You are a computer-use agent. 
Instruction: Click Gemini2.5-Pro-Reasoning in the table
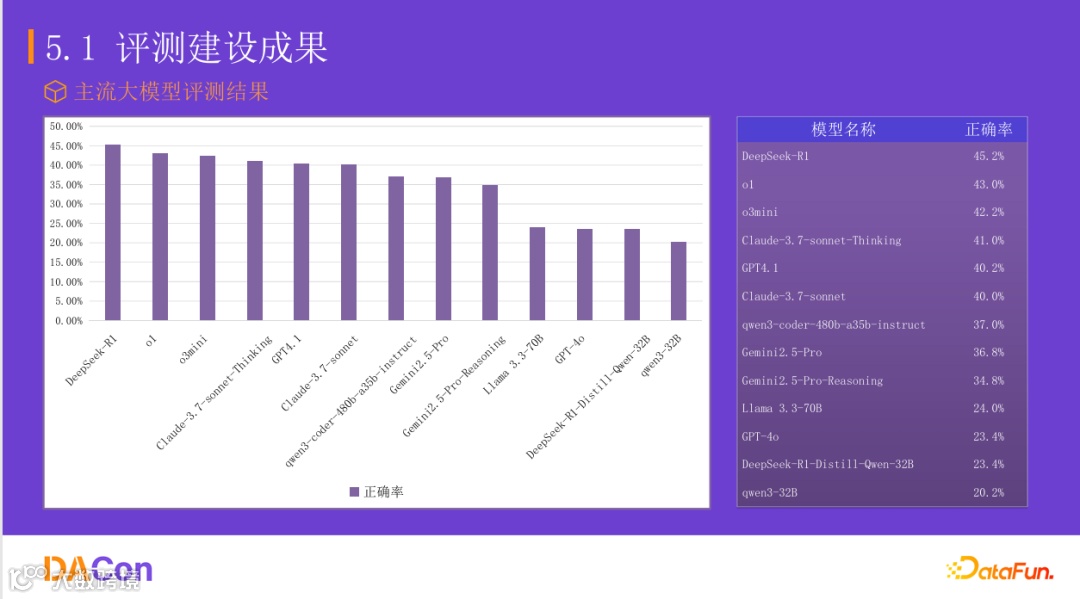coord(812,381)
